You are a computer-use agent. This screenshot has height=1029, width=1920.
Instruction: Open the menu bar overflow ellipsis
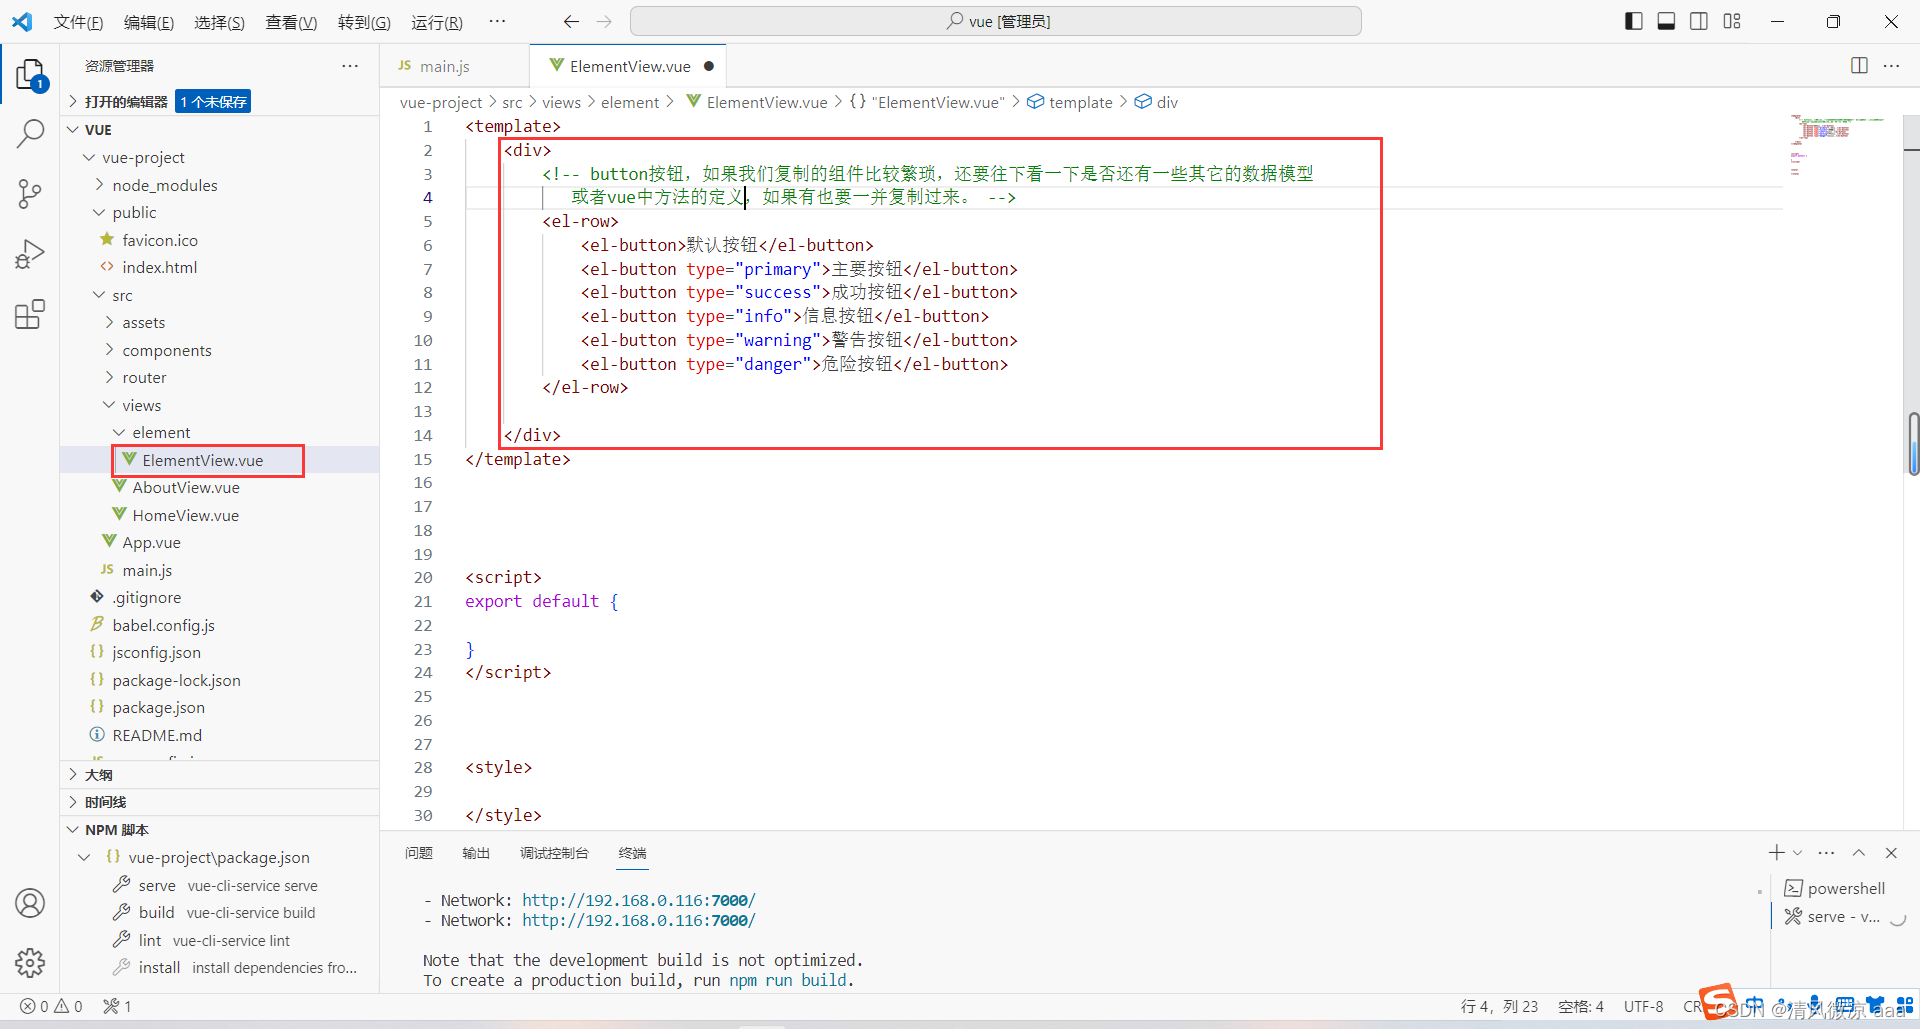(497, 21)
